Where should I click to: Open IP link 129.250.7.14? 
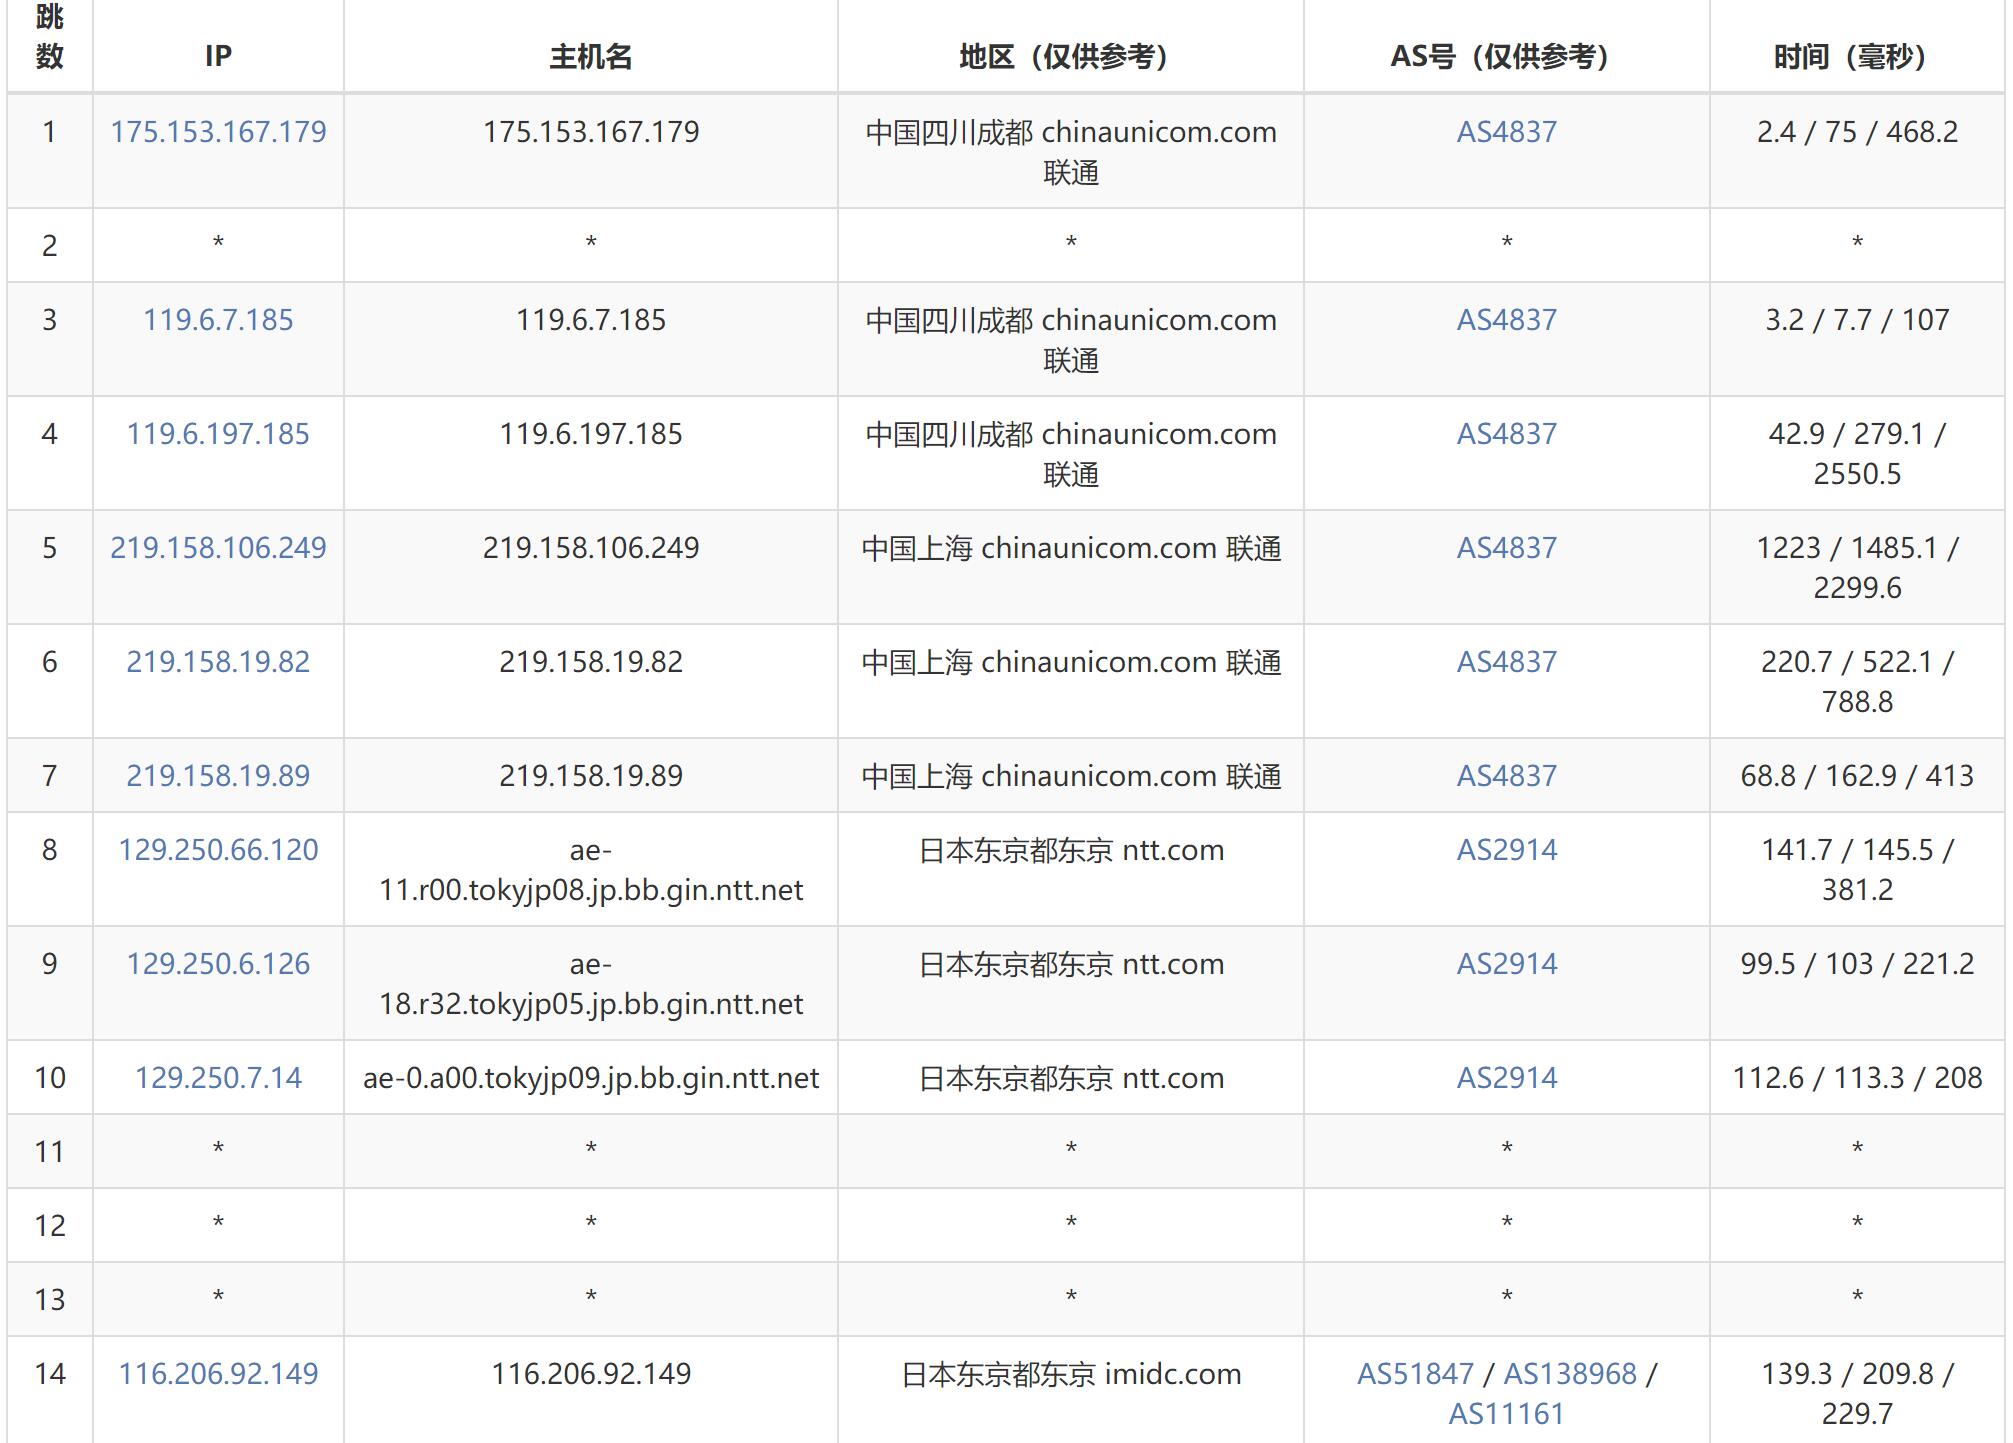click(218, 1078)
